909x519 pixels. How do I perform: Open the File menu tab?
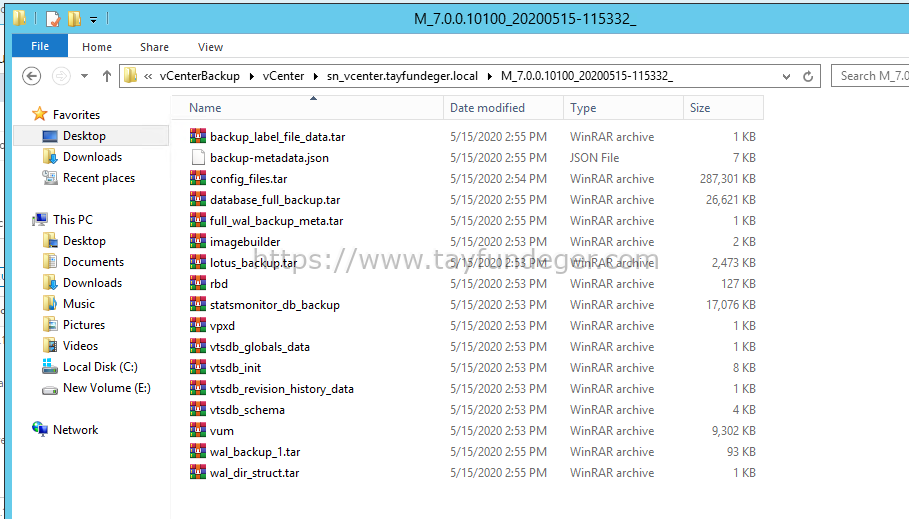pyautogui.click(x=40, y=46)
